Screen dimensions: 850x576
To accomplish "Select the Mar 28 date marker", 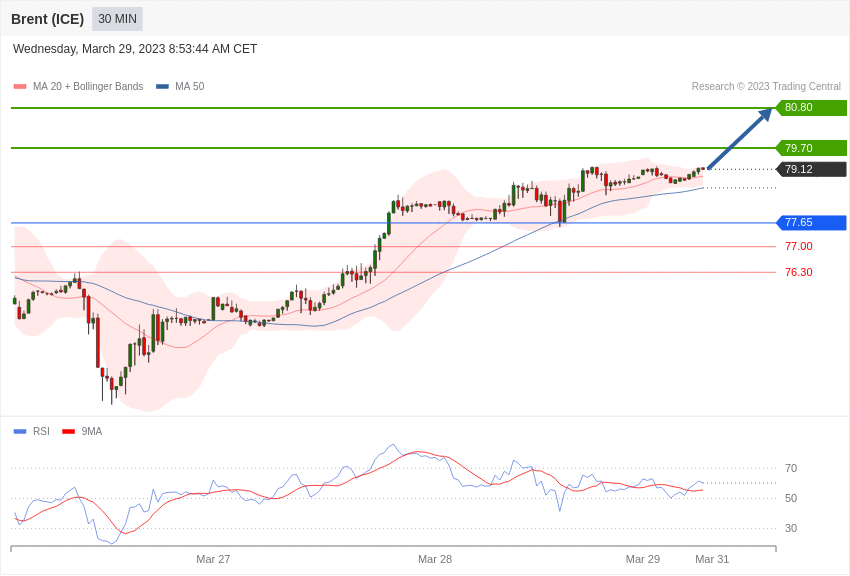I will click(x=435, y=559).
